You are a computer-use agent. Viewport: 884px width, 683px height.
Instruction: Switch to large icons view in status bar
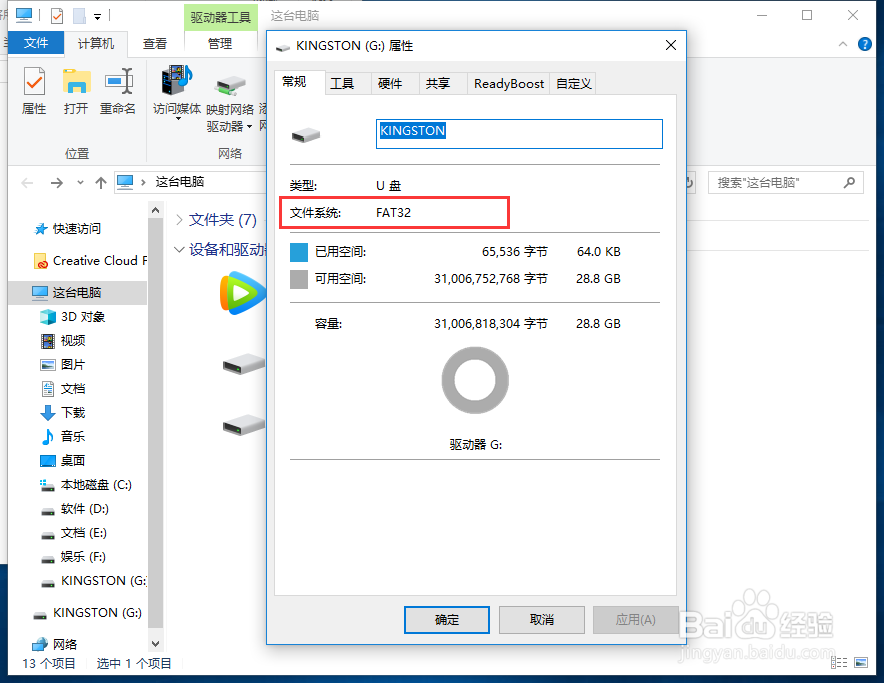[x=860, y=662]
